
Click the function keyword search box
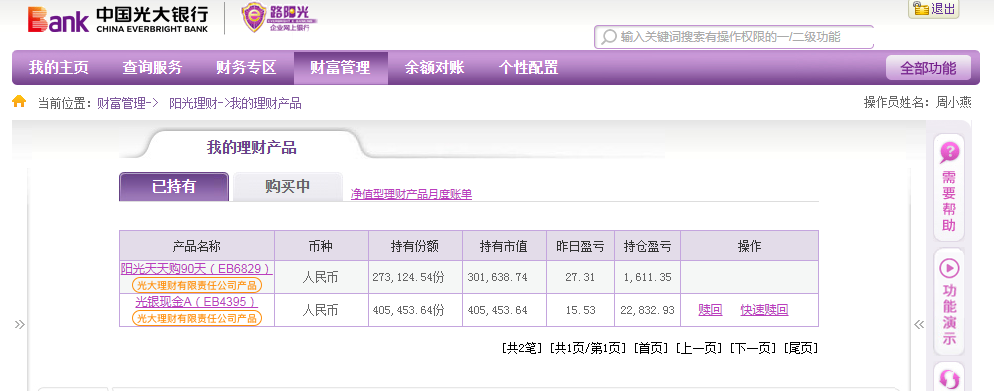[x=734, y=37]
